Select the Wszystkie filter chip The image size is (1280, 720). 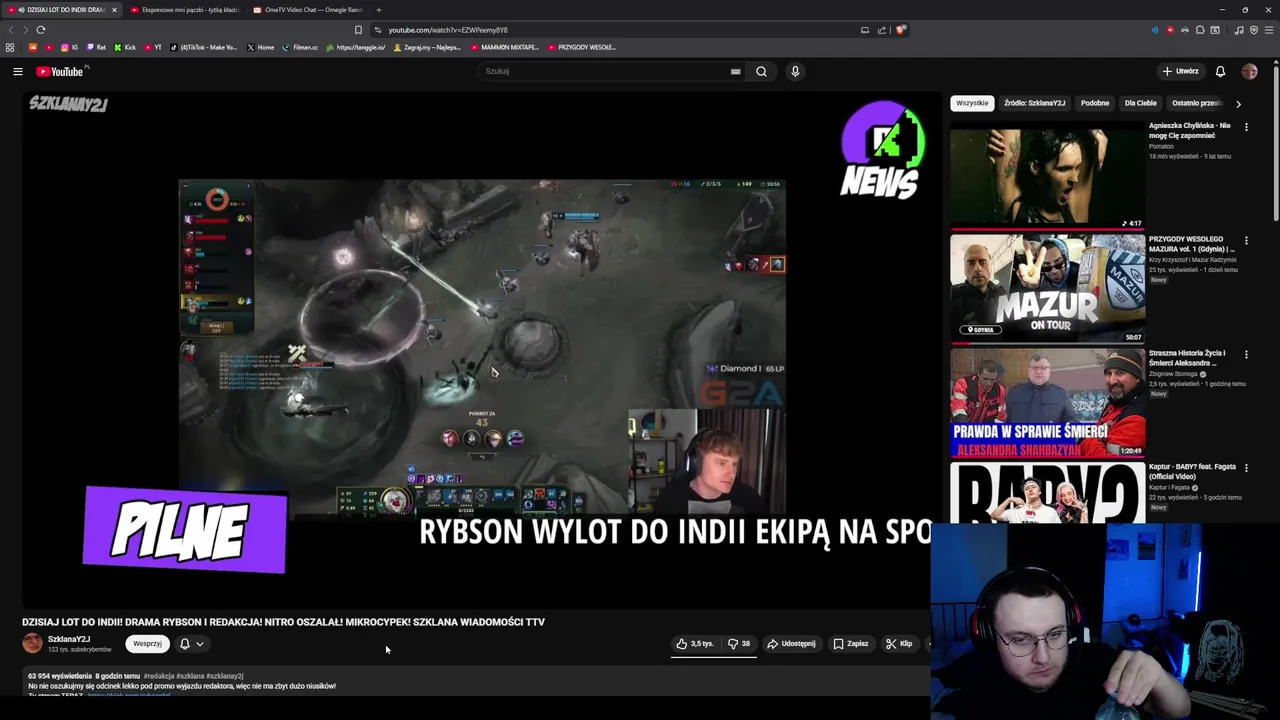[x=972, y=103]
